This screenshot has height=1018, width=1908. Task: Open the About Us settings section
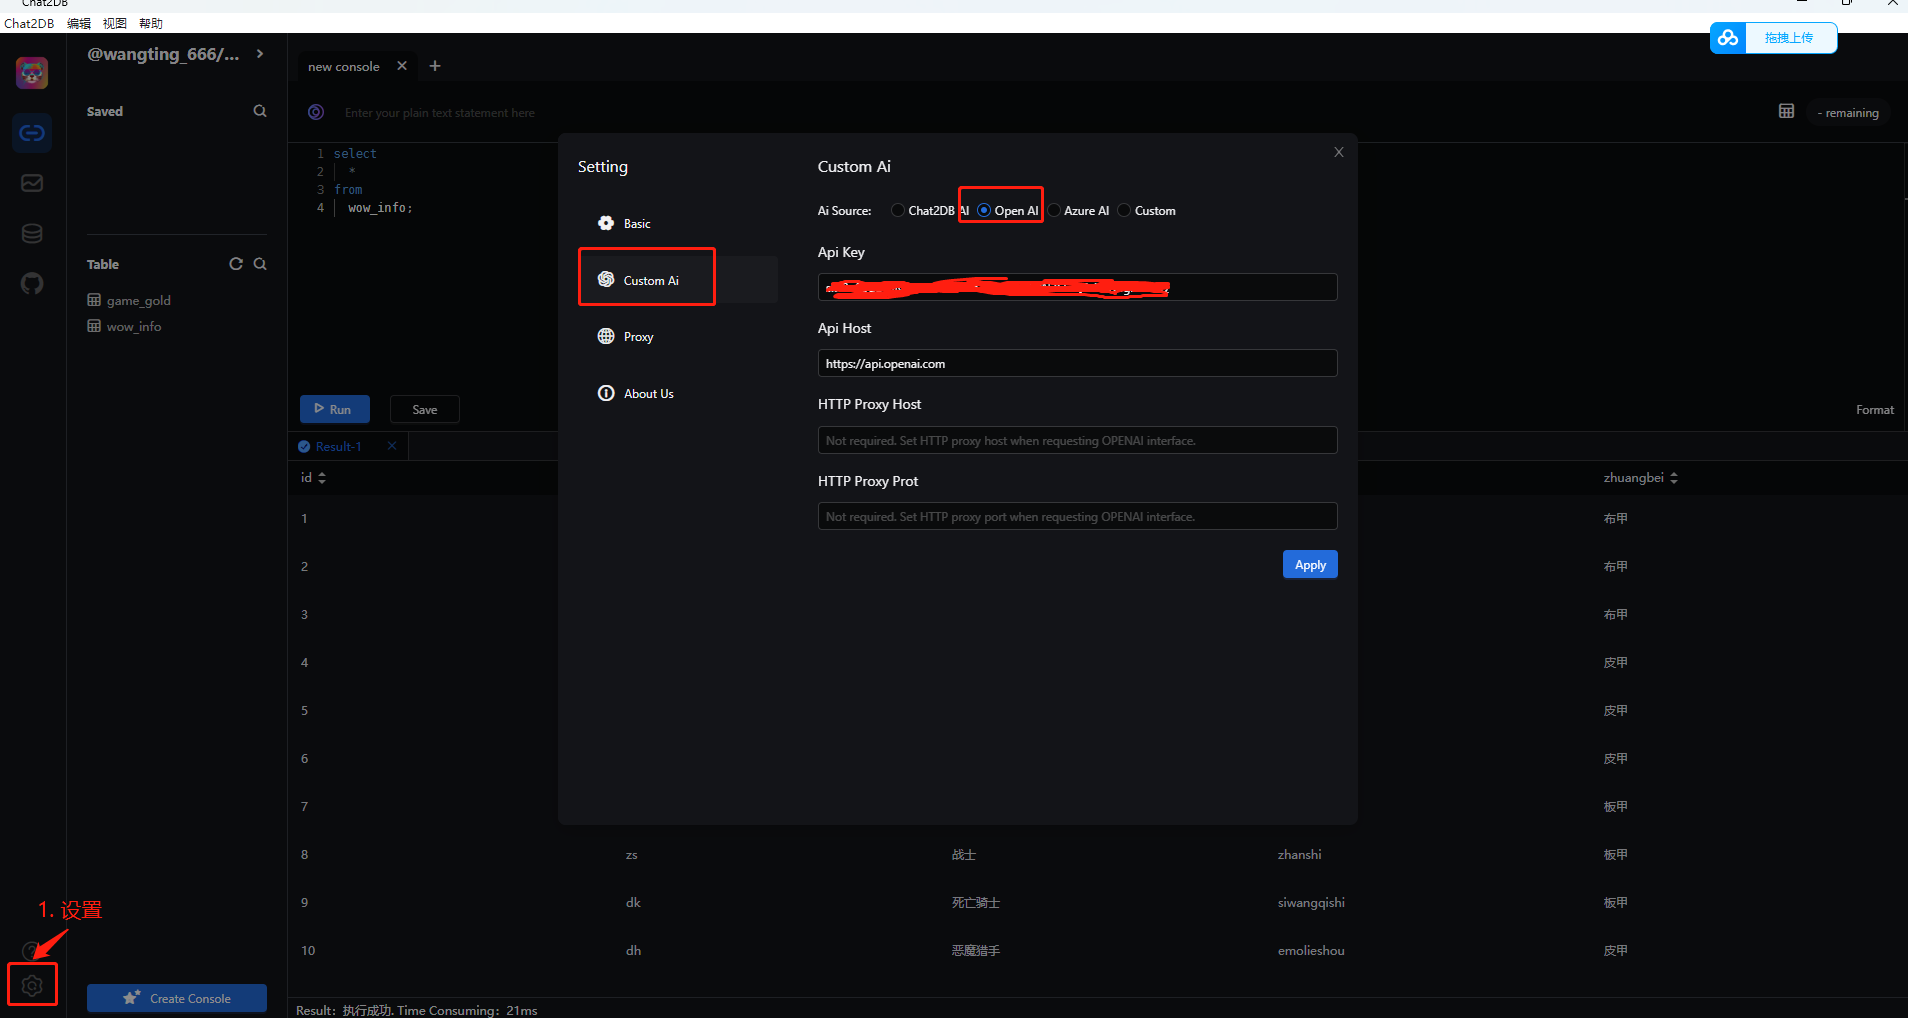pyautogui.click(x=678, y=393)
